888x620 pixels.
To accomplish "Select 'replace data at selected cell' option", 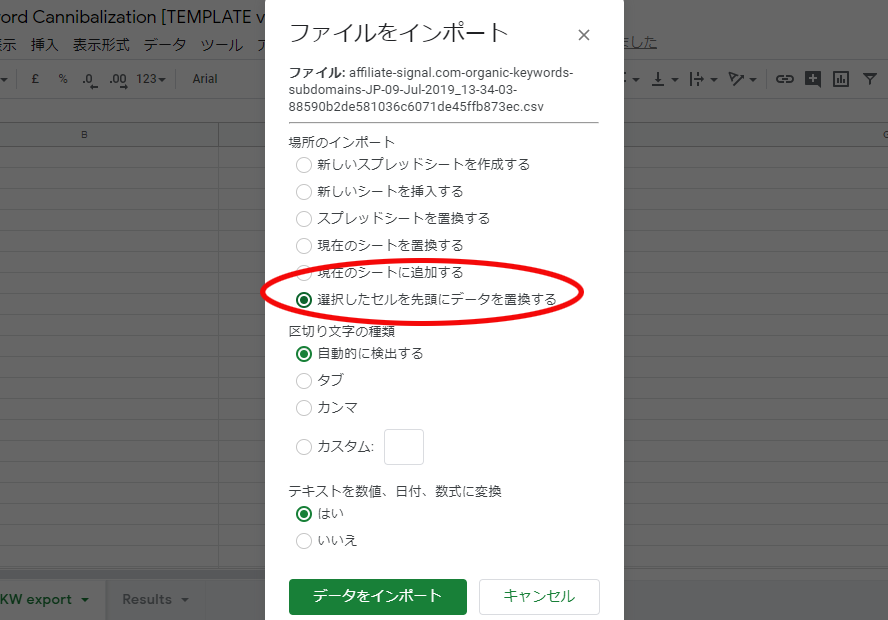I will point(304,300).
